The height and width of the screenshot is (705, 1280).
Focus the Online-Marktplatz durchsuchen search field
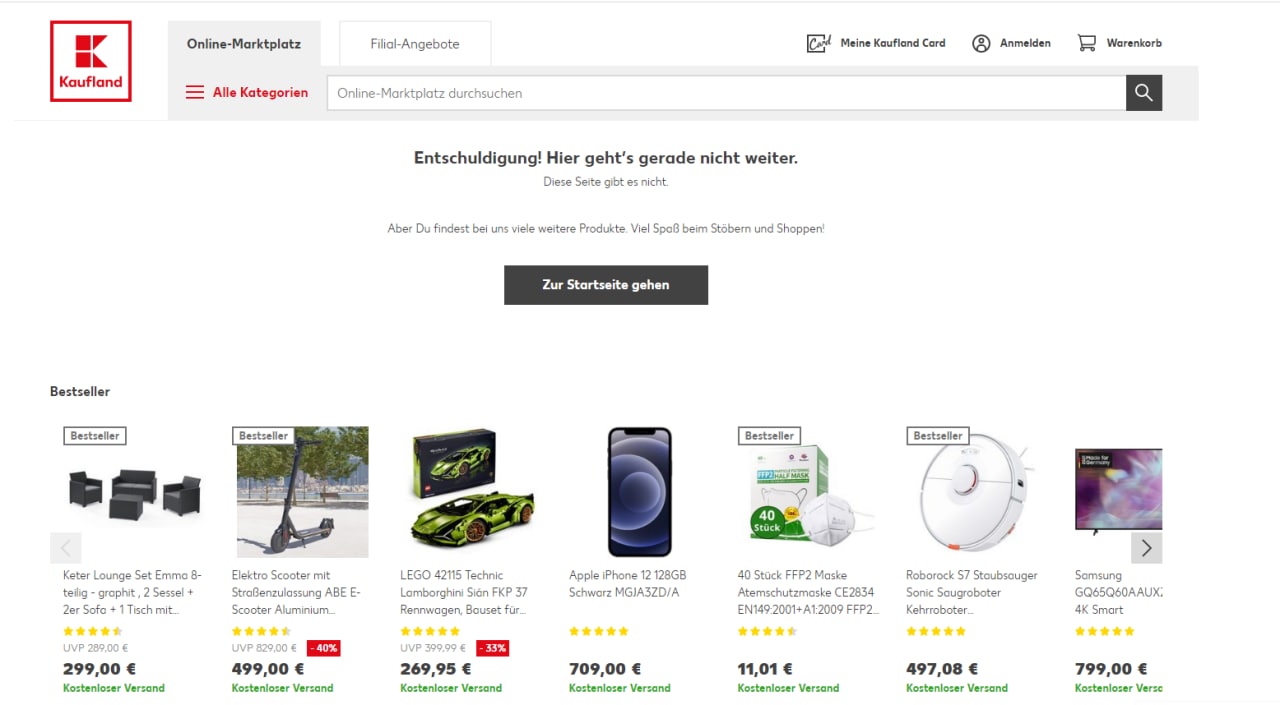pyautogui.click(x=726, y=93)
